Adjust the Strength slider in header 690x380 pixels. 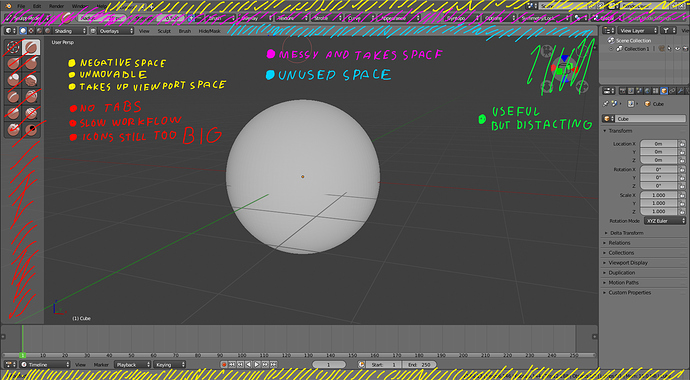[x=169, y=18]
